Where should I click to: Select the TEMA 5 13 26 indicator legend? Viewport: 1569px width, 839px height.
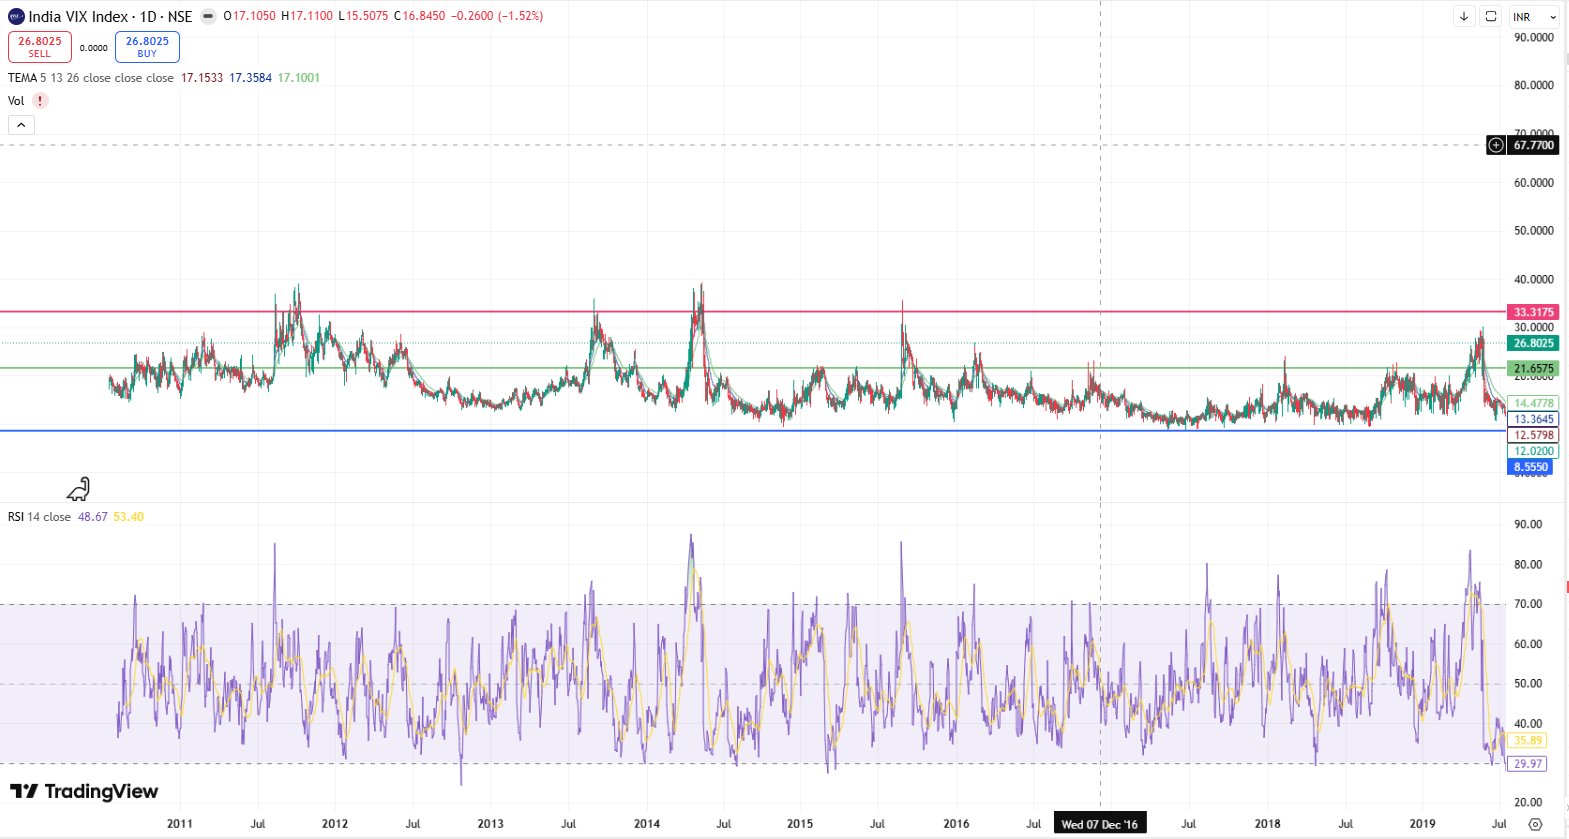91,78
